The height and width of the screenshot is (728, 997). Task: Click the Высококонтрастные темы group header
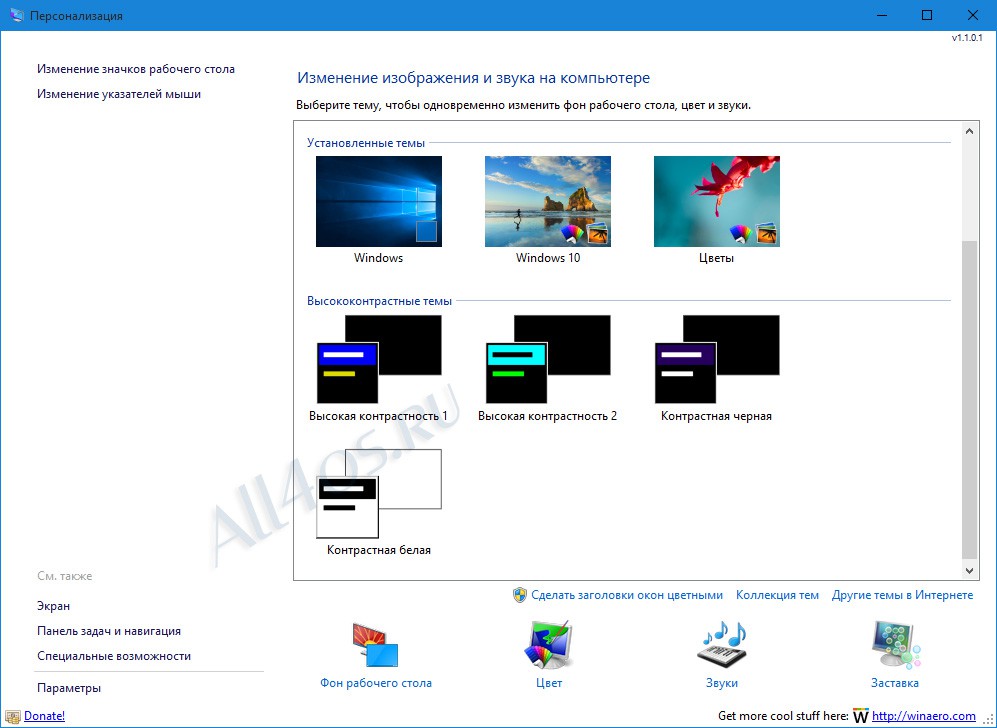[x=379, y=301]
